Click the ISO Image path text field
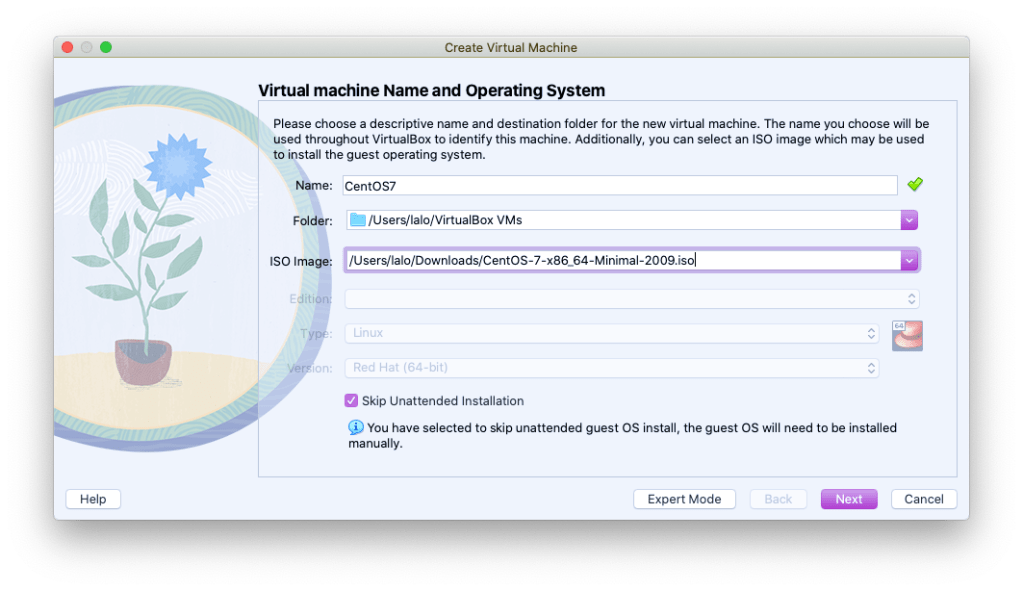 click(620, 260)
